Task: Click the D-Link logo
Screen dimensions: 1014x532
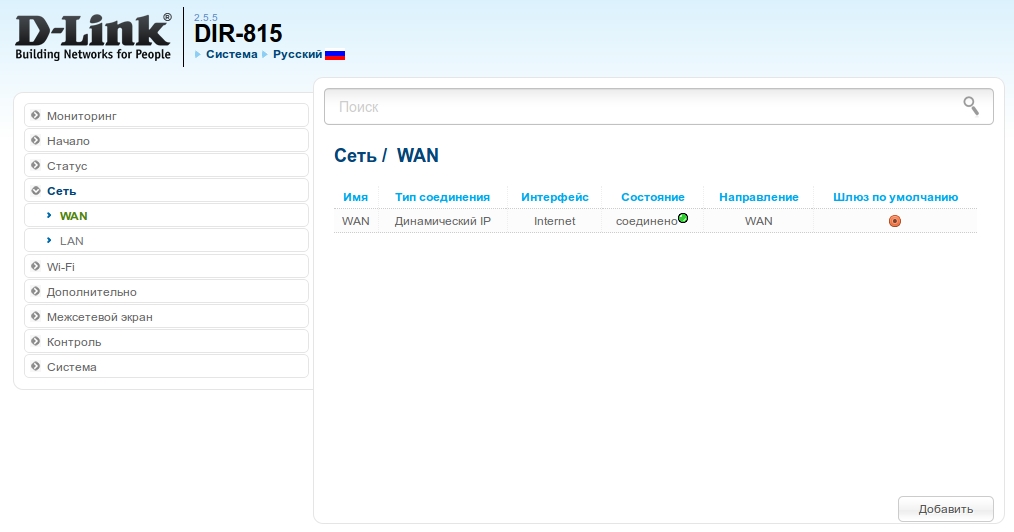Action: 93,36
